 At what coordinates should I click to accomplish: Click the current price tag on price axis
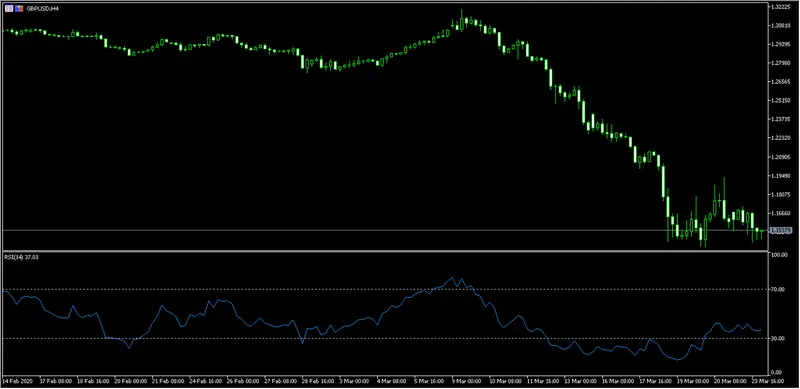tap(781, 231)
